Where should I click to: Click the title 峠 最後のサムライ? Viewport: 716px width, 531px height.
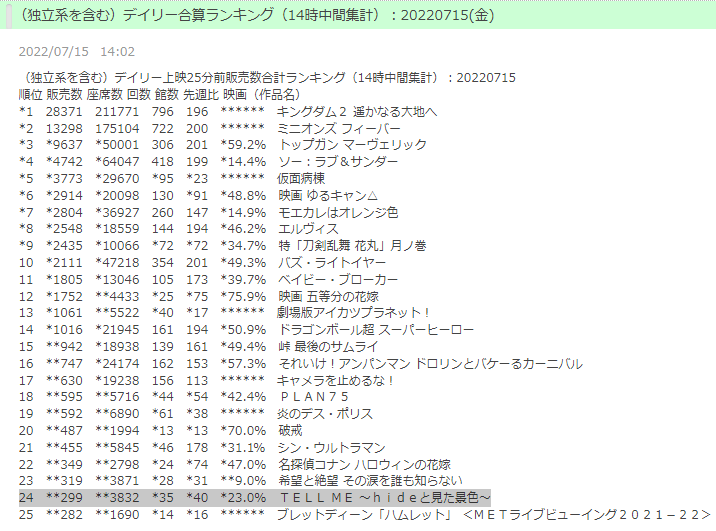328,347
